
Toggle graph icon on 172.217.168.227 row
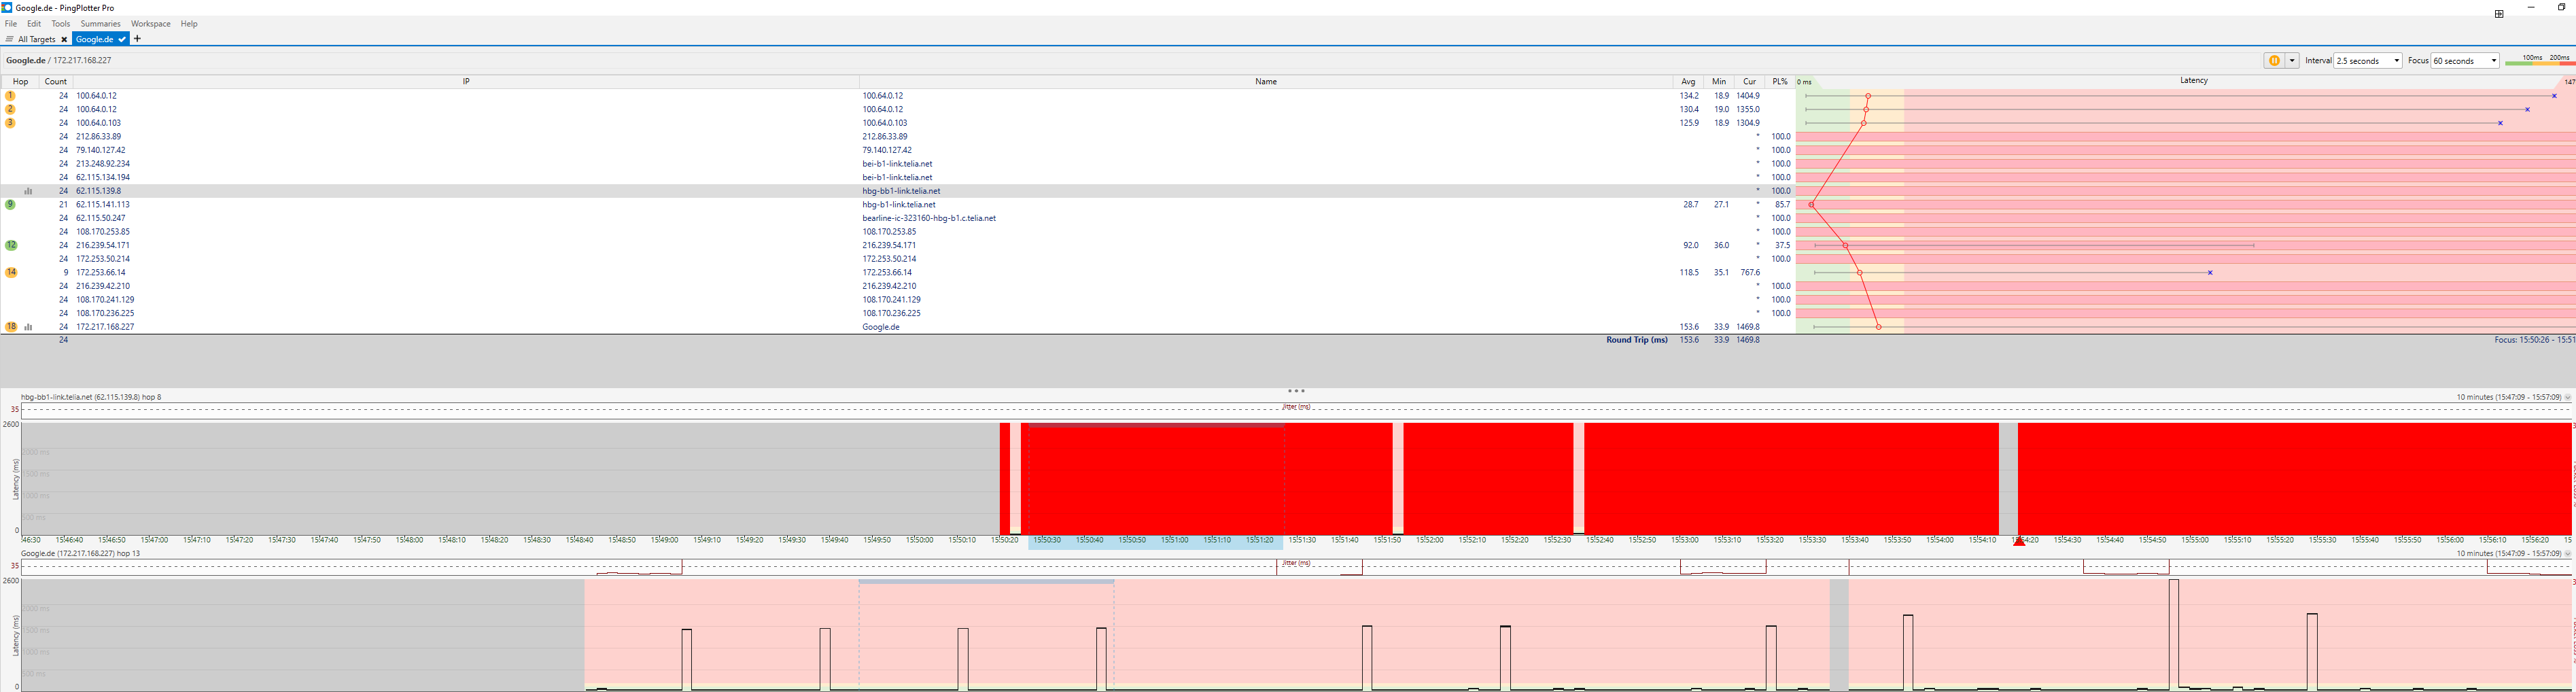pos(28,327)
